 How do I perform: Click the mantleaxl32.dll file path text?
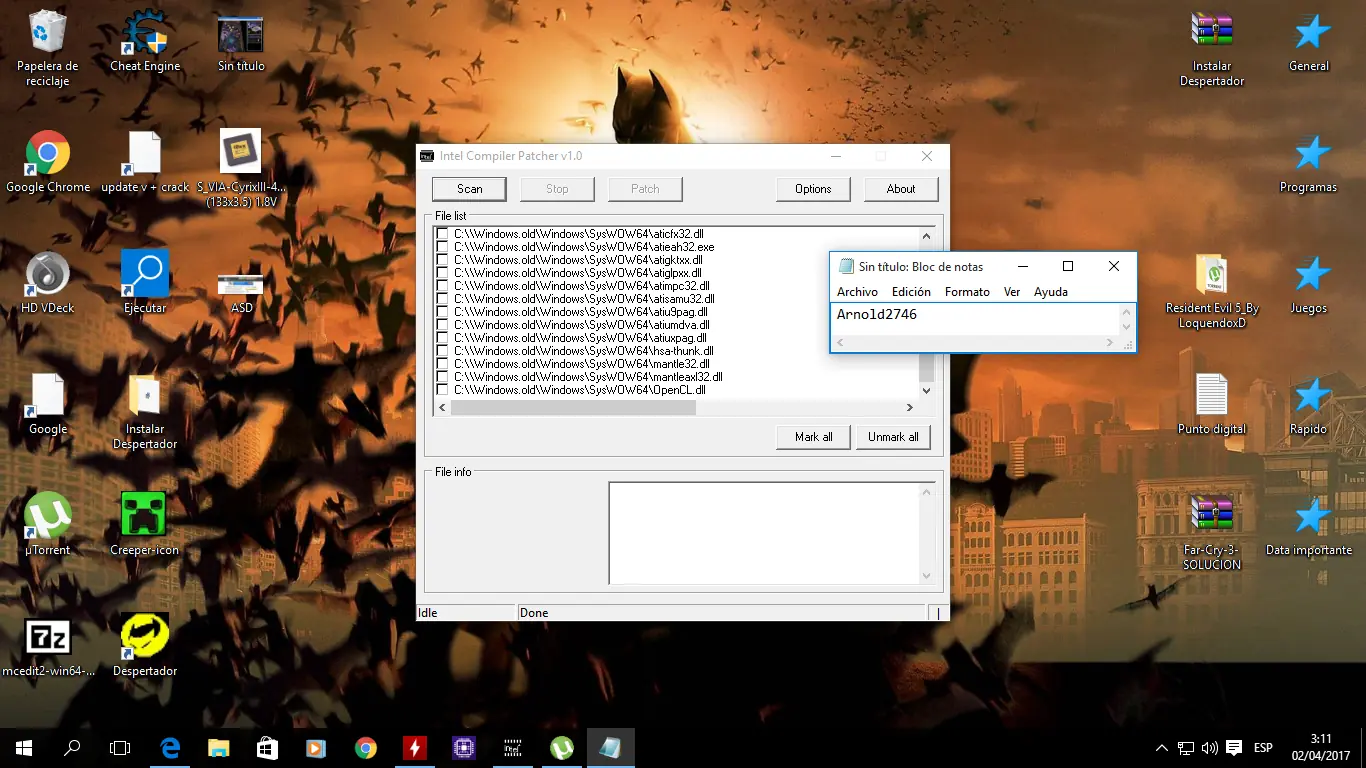coord(588,377)
